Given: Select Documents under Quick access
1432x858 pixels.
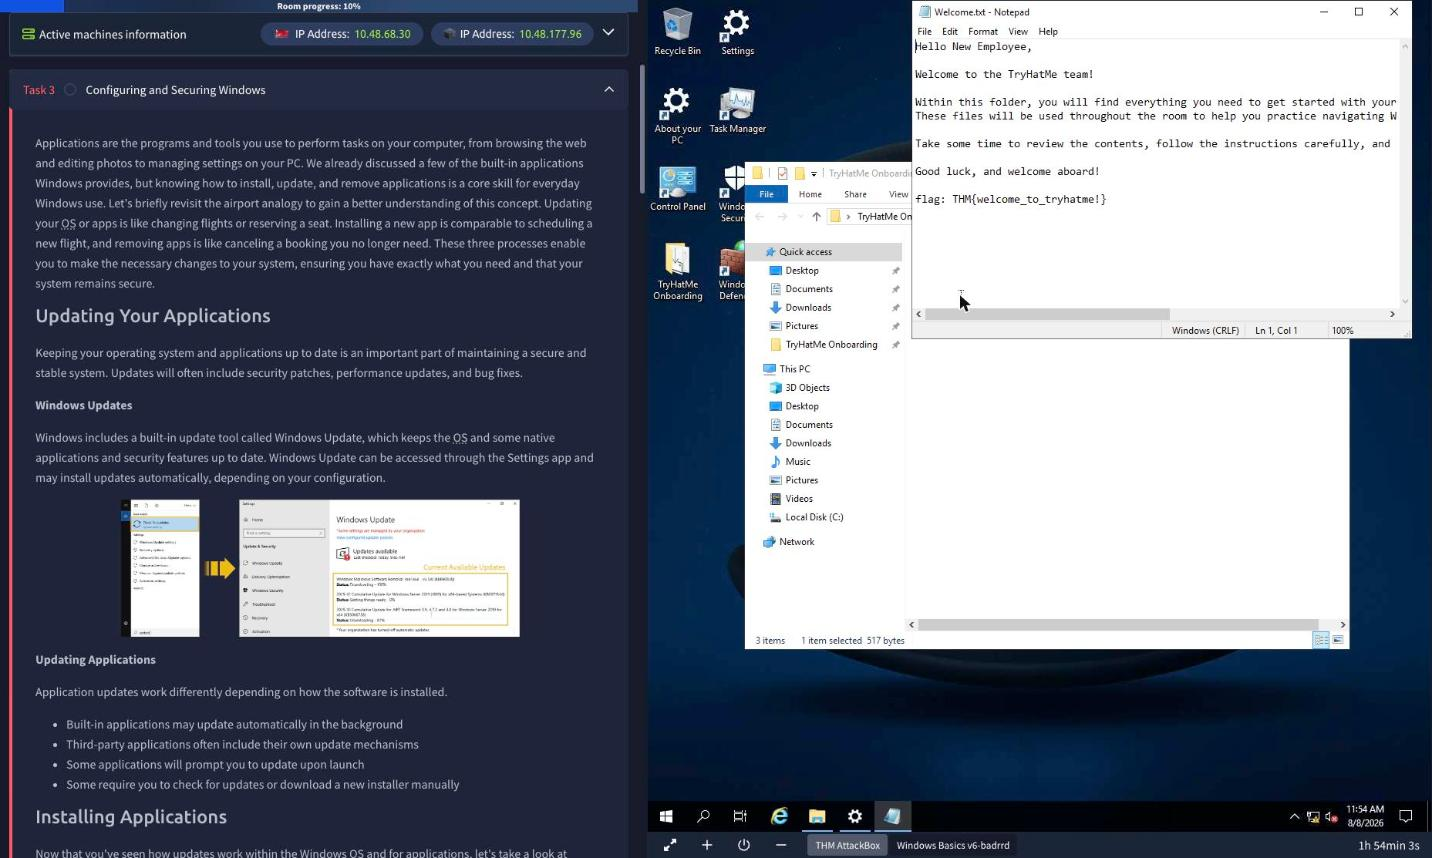Looking at the screenshot, I should (x=808, y=289).
